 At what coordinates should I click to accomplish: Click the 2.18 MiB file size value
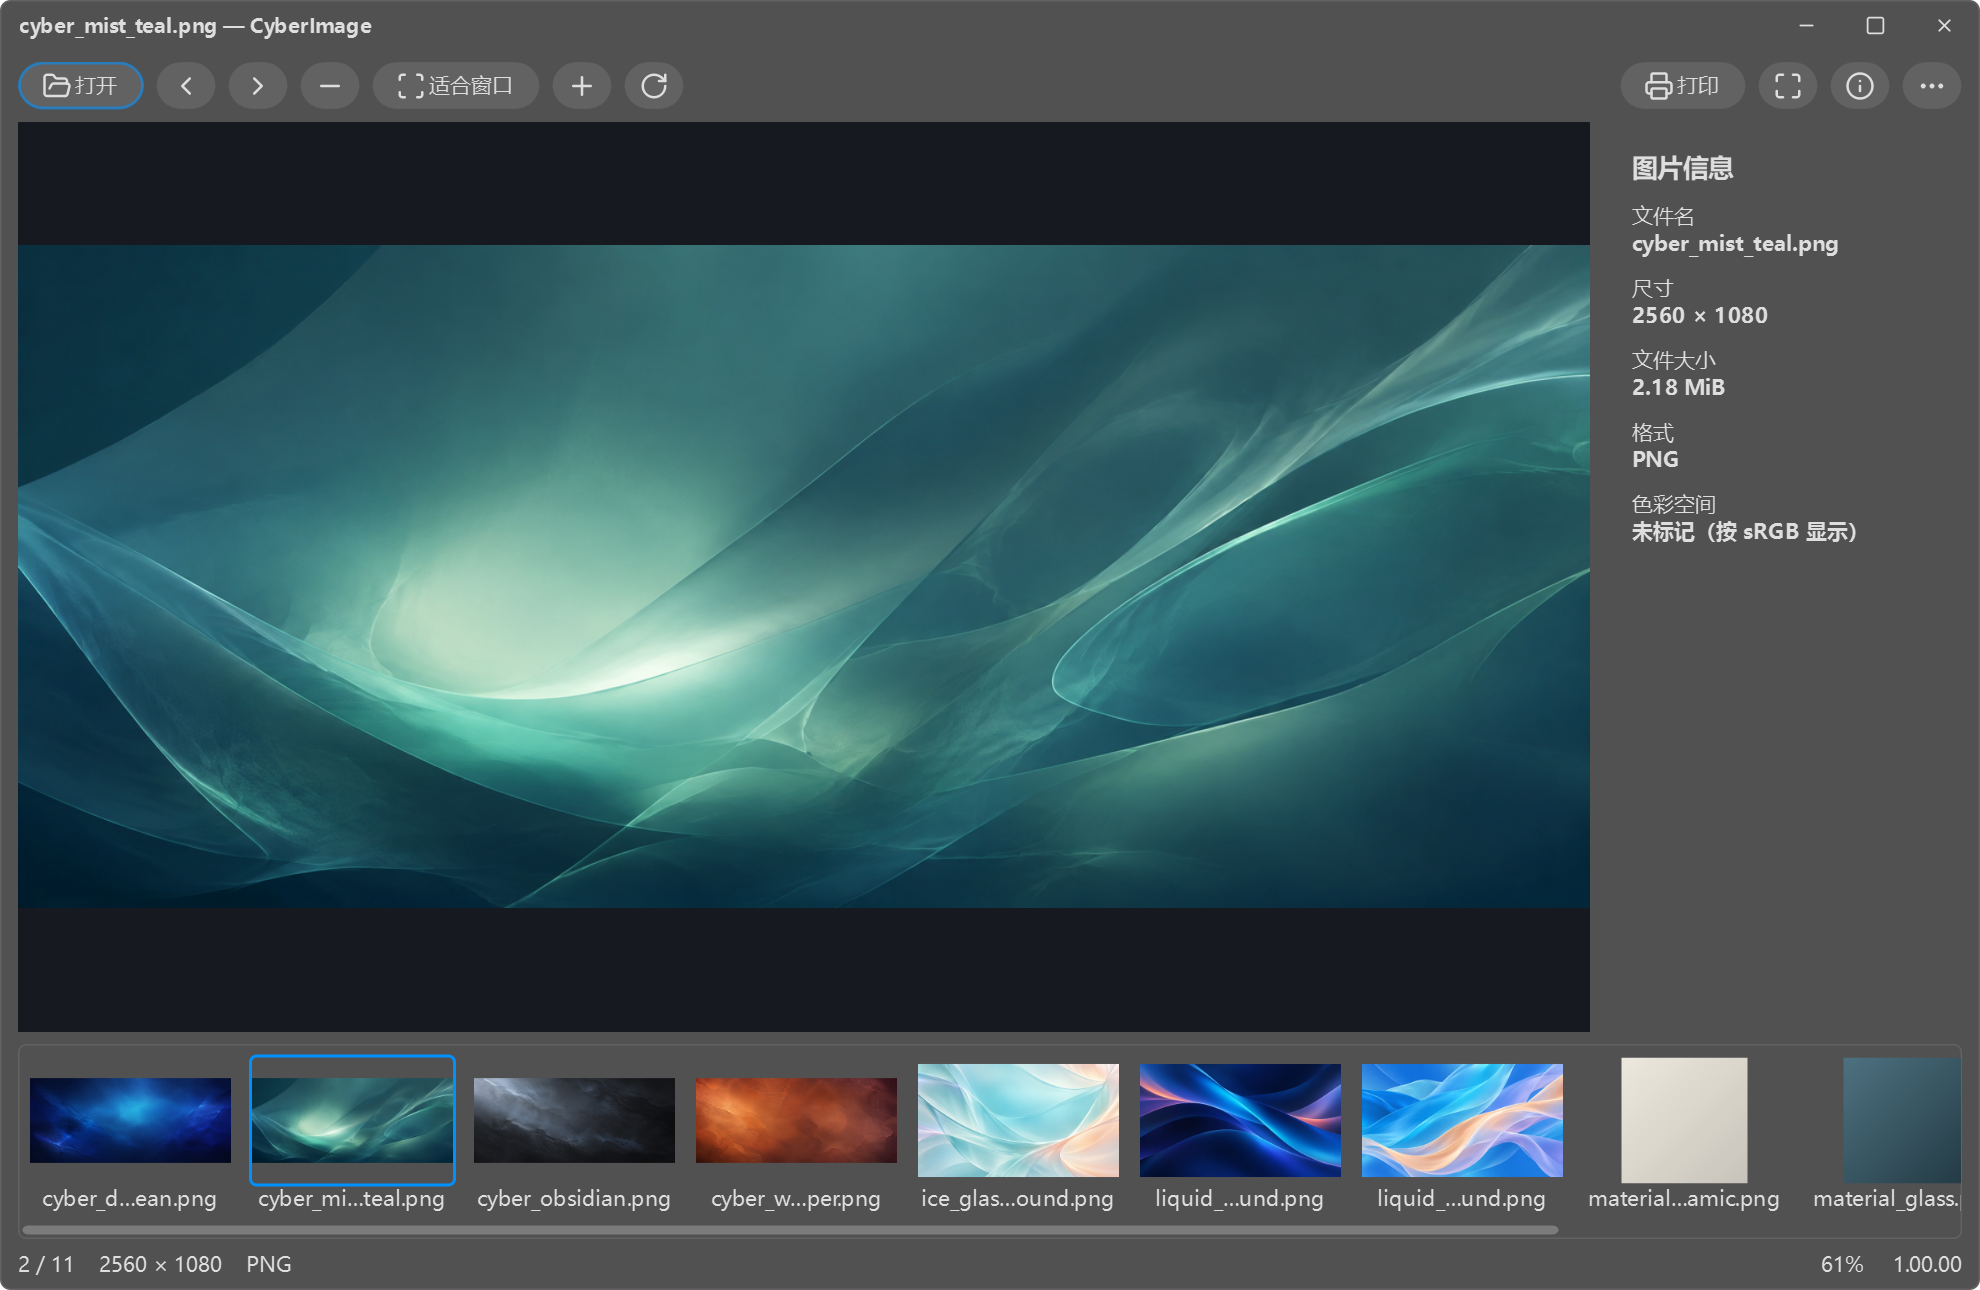coord(1678,388)
